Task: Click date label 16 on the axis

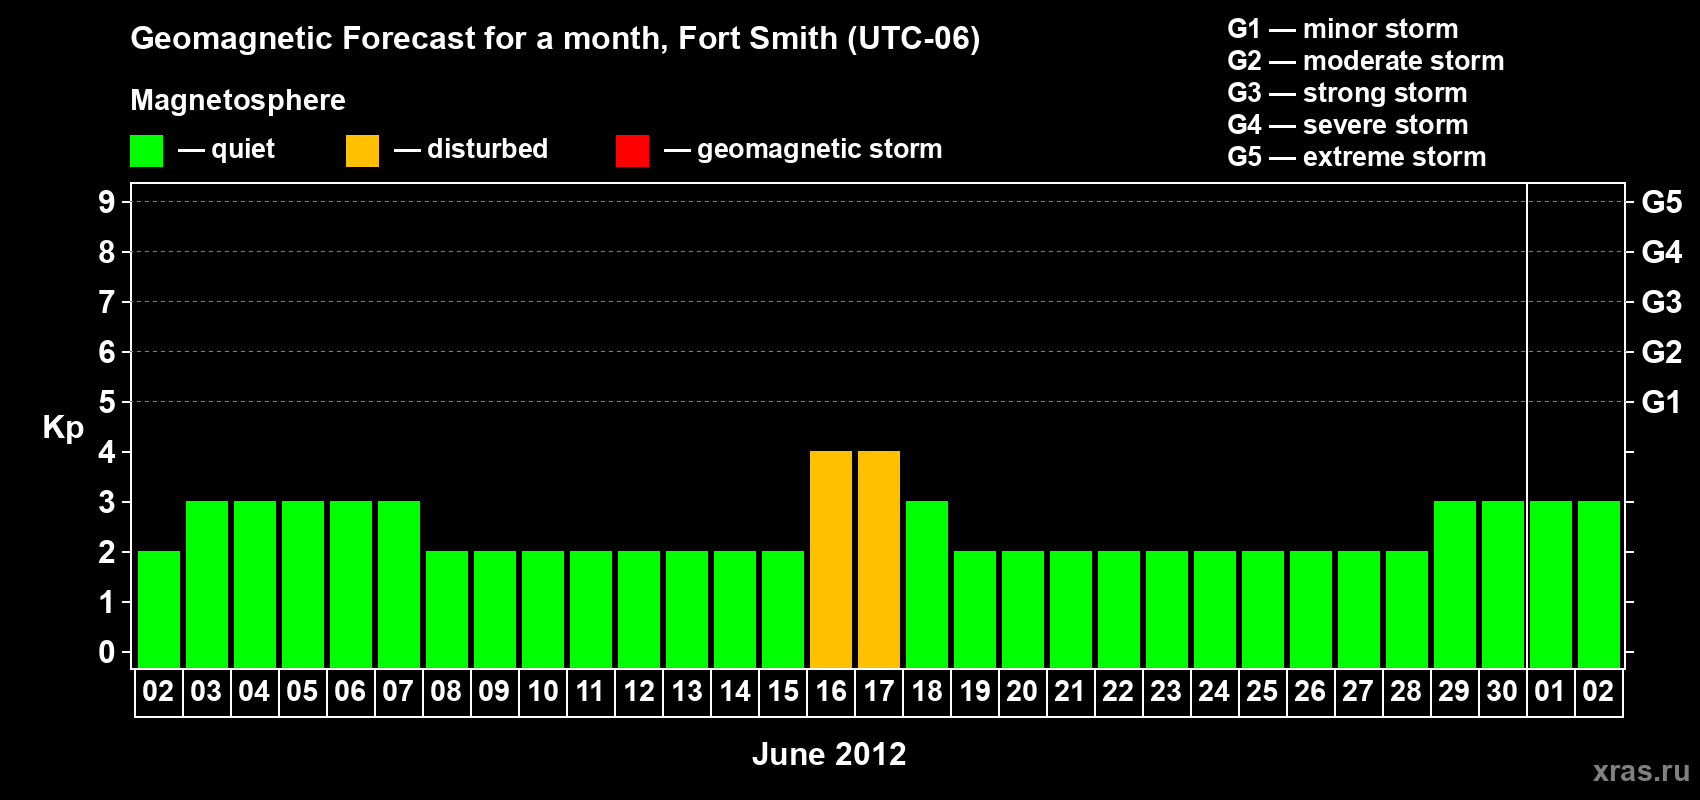Action: 831,691
